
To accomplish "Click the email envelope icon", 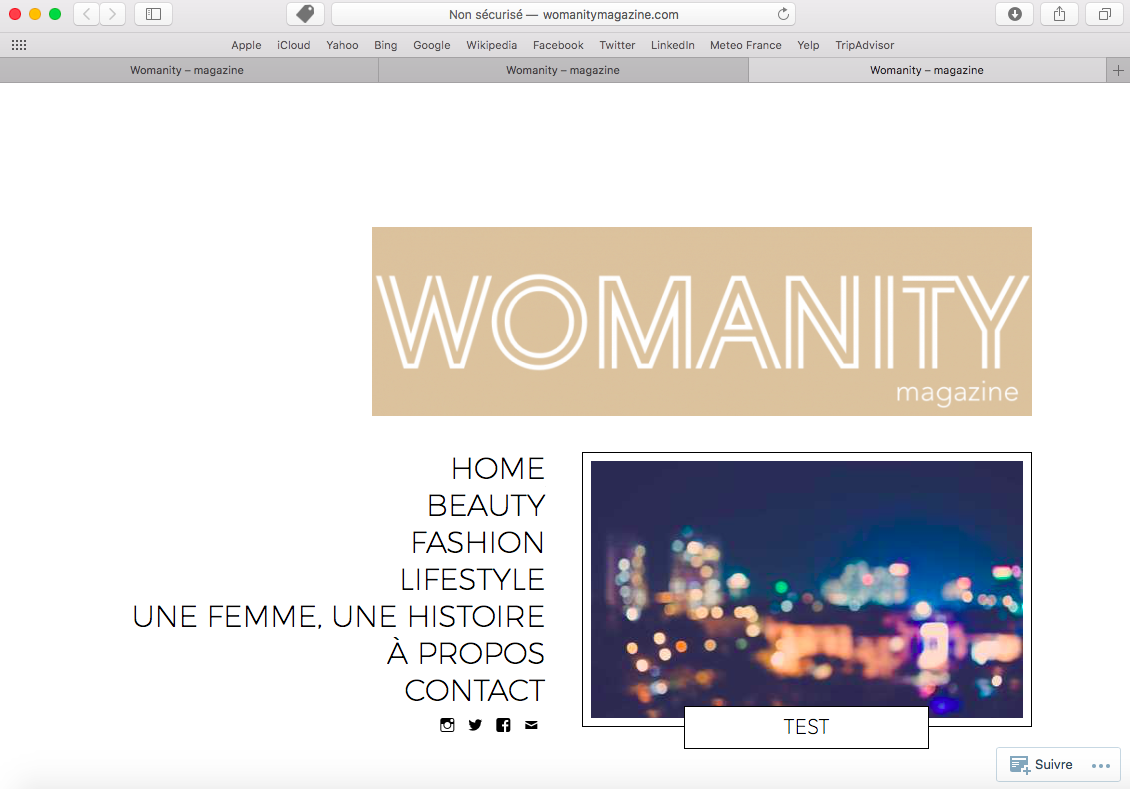I will pos(531,725).
